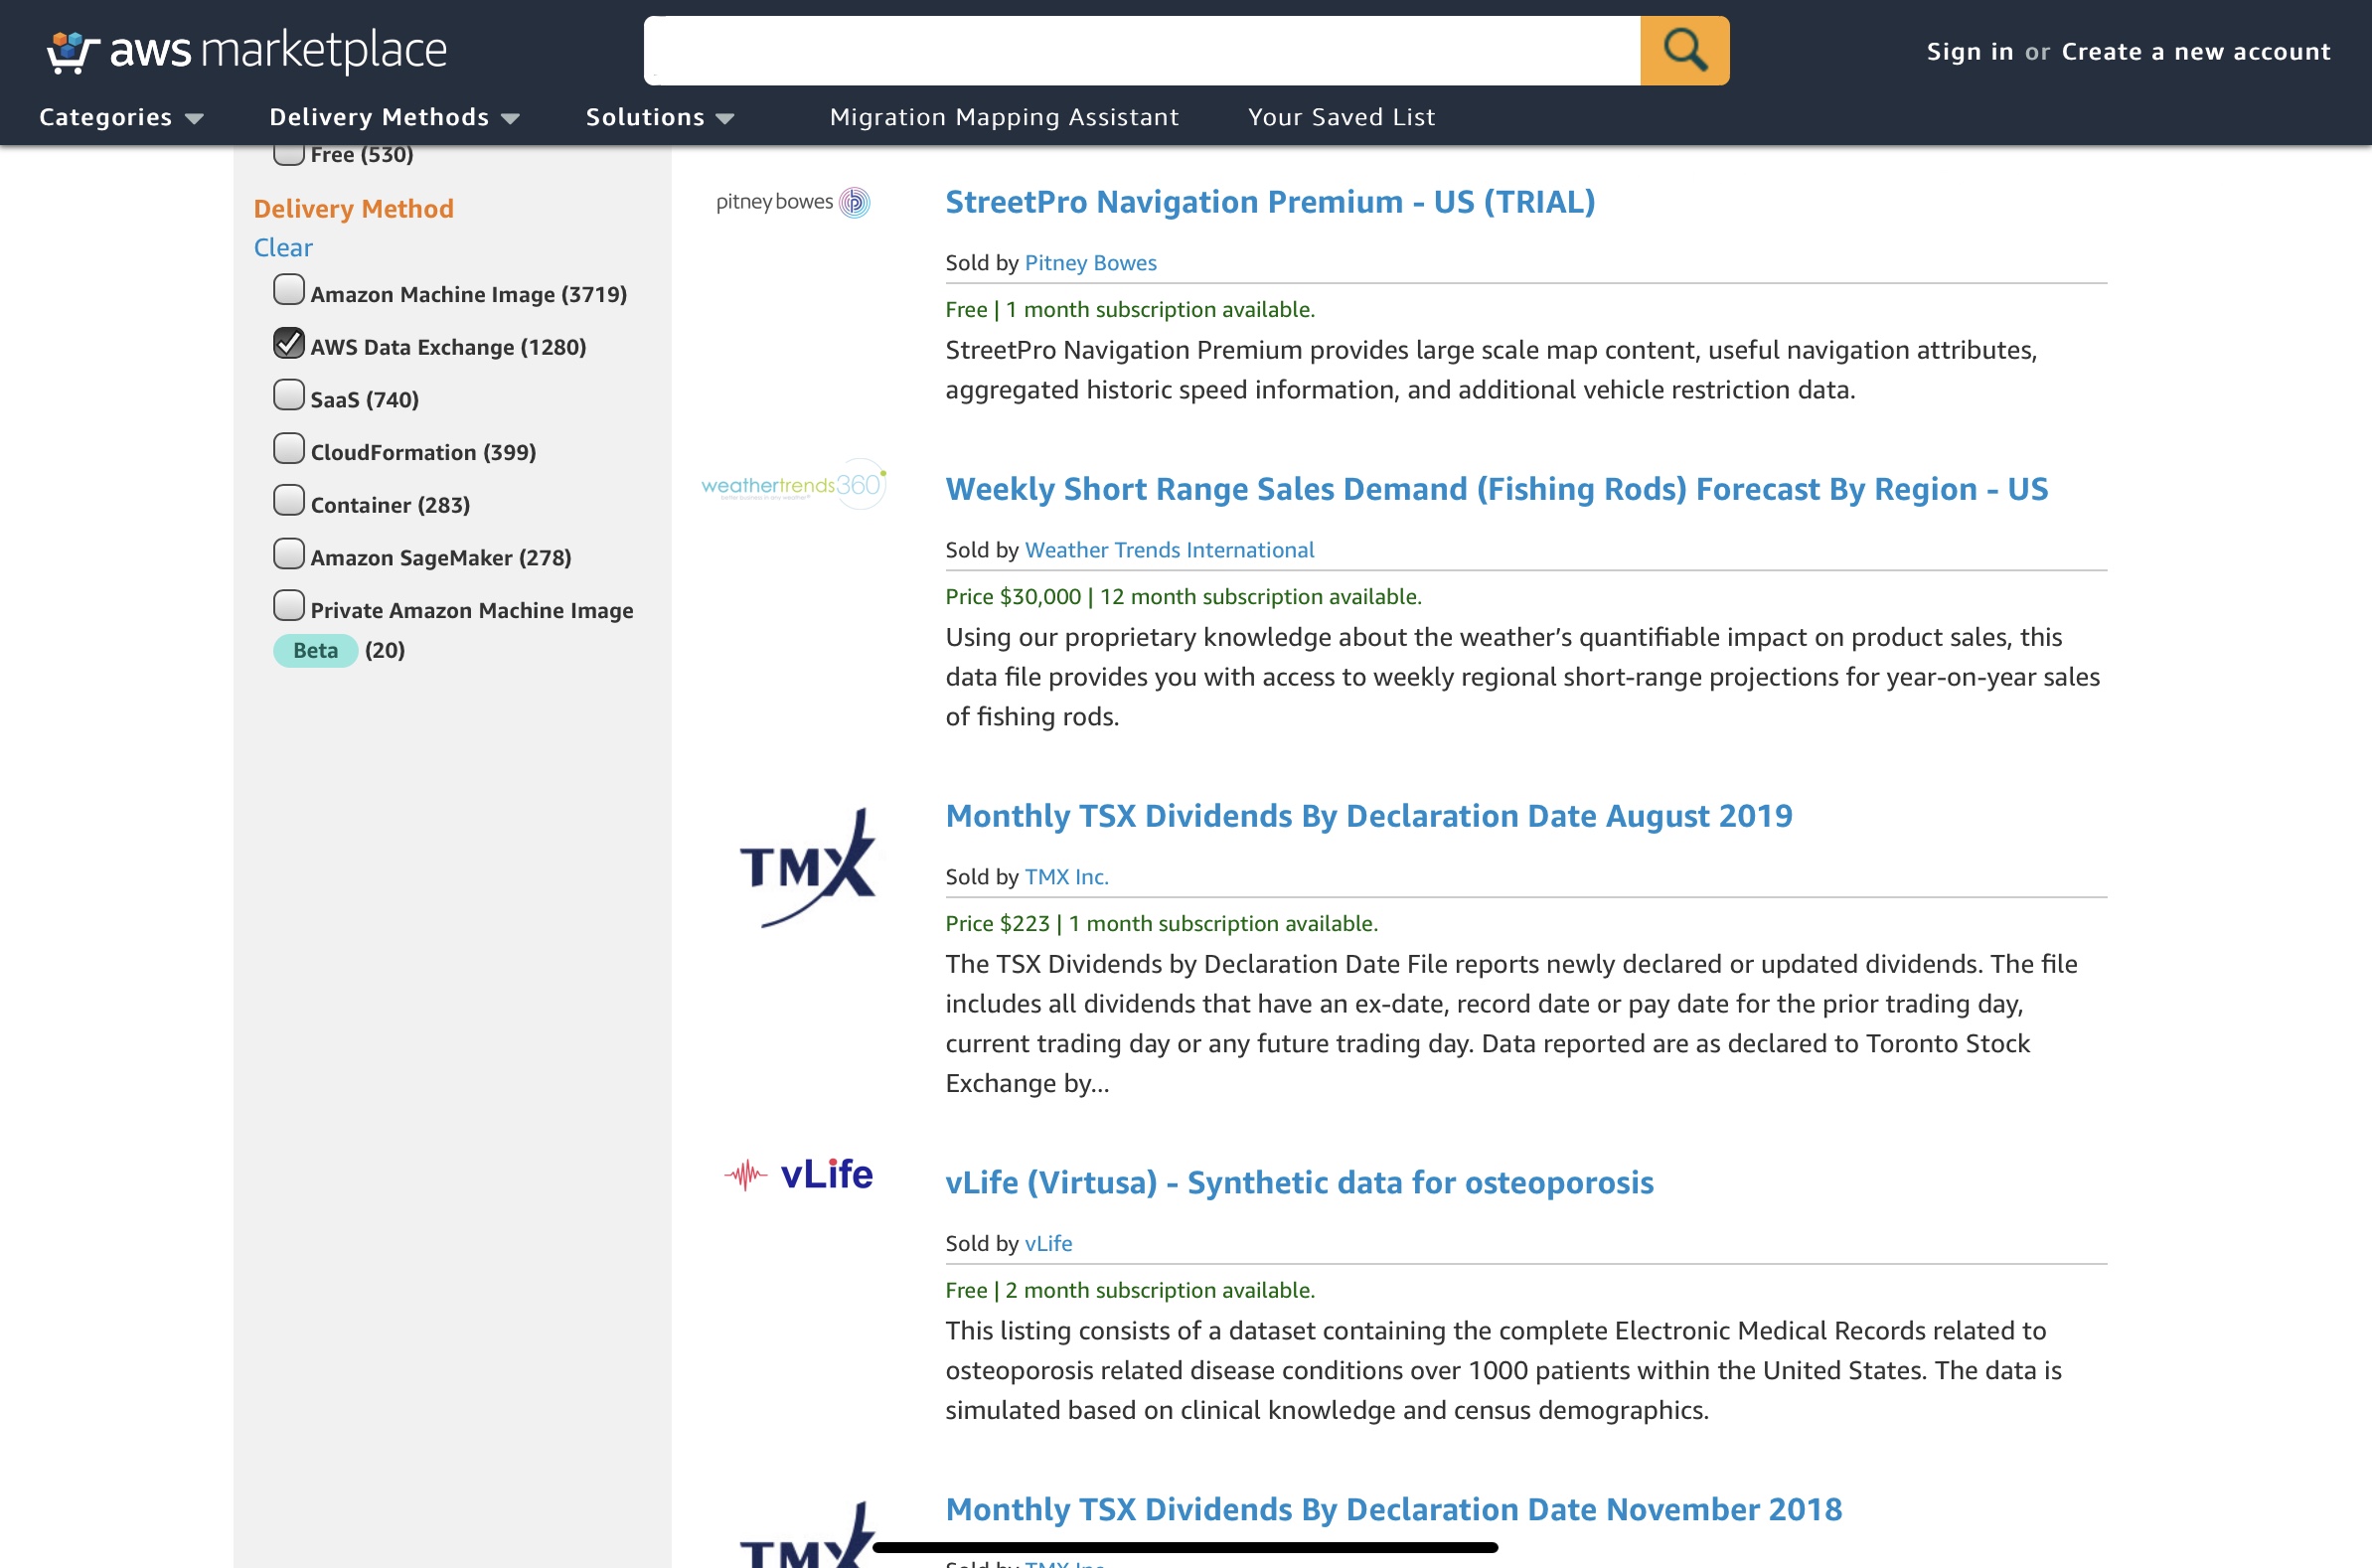Click Create a new account link
2372x1568 pixels.
[x=2196, y=51]
